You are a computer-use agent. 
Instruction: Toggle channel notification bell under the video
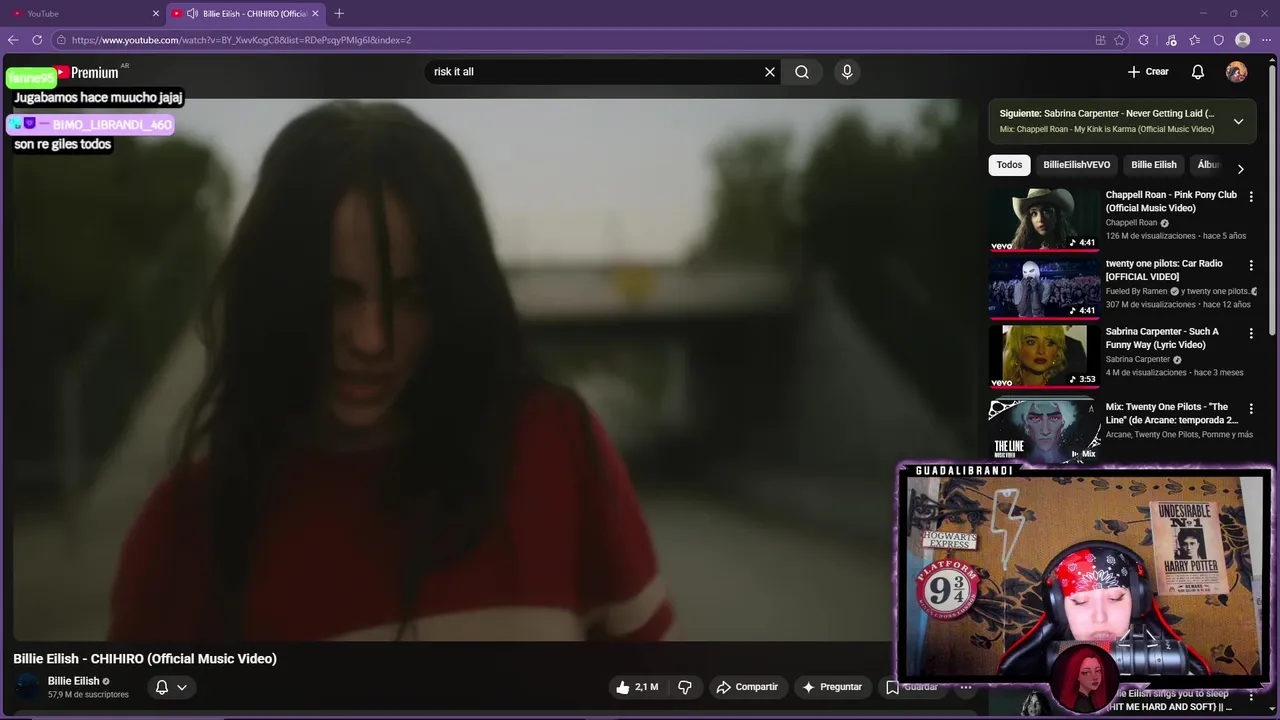pyautogui.click(x=161, y=687)
